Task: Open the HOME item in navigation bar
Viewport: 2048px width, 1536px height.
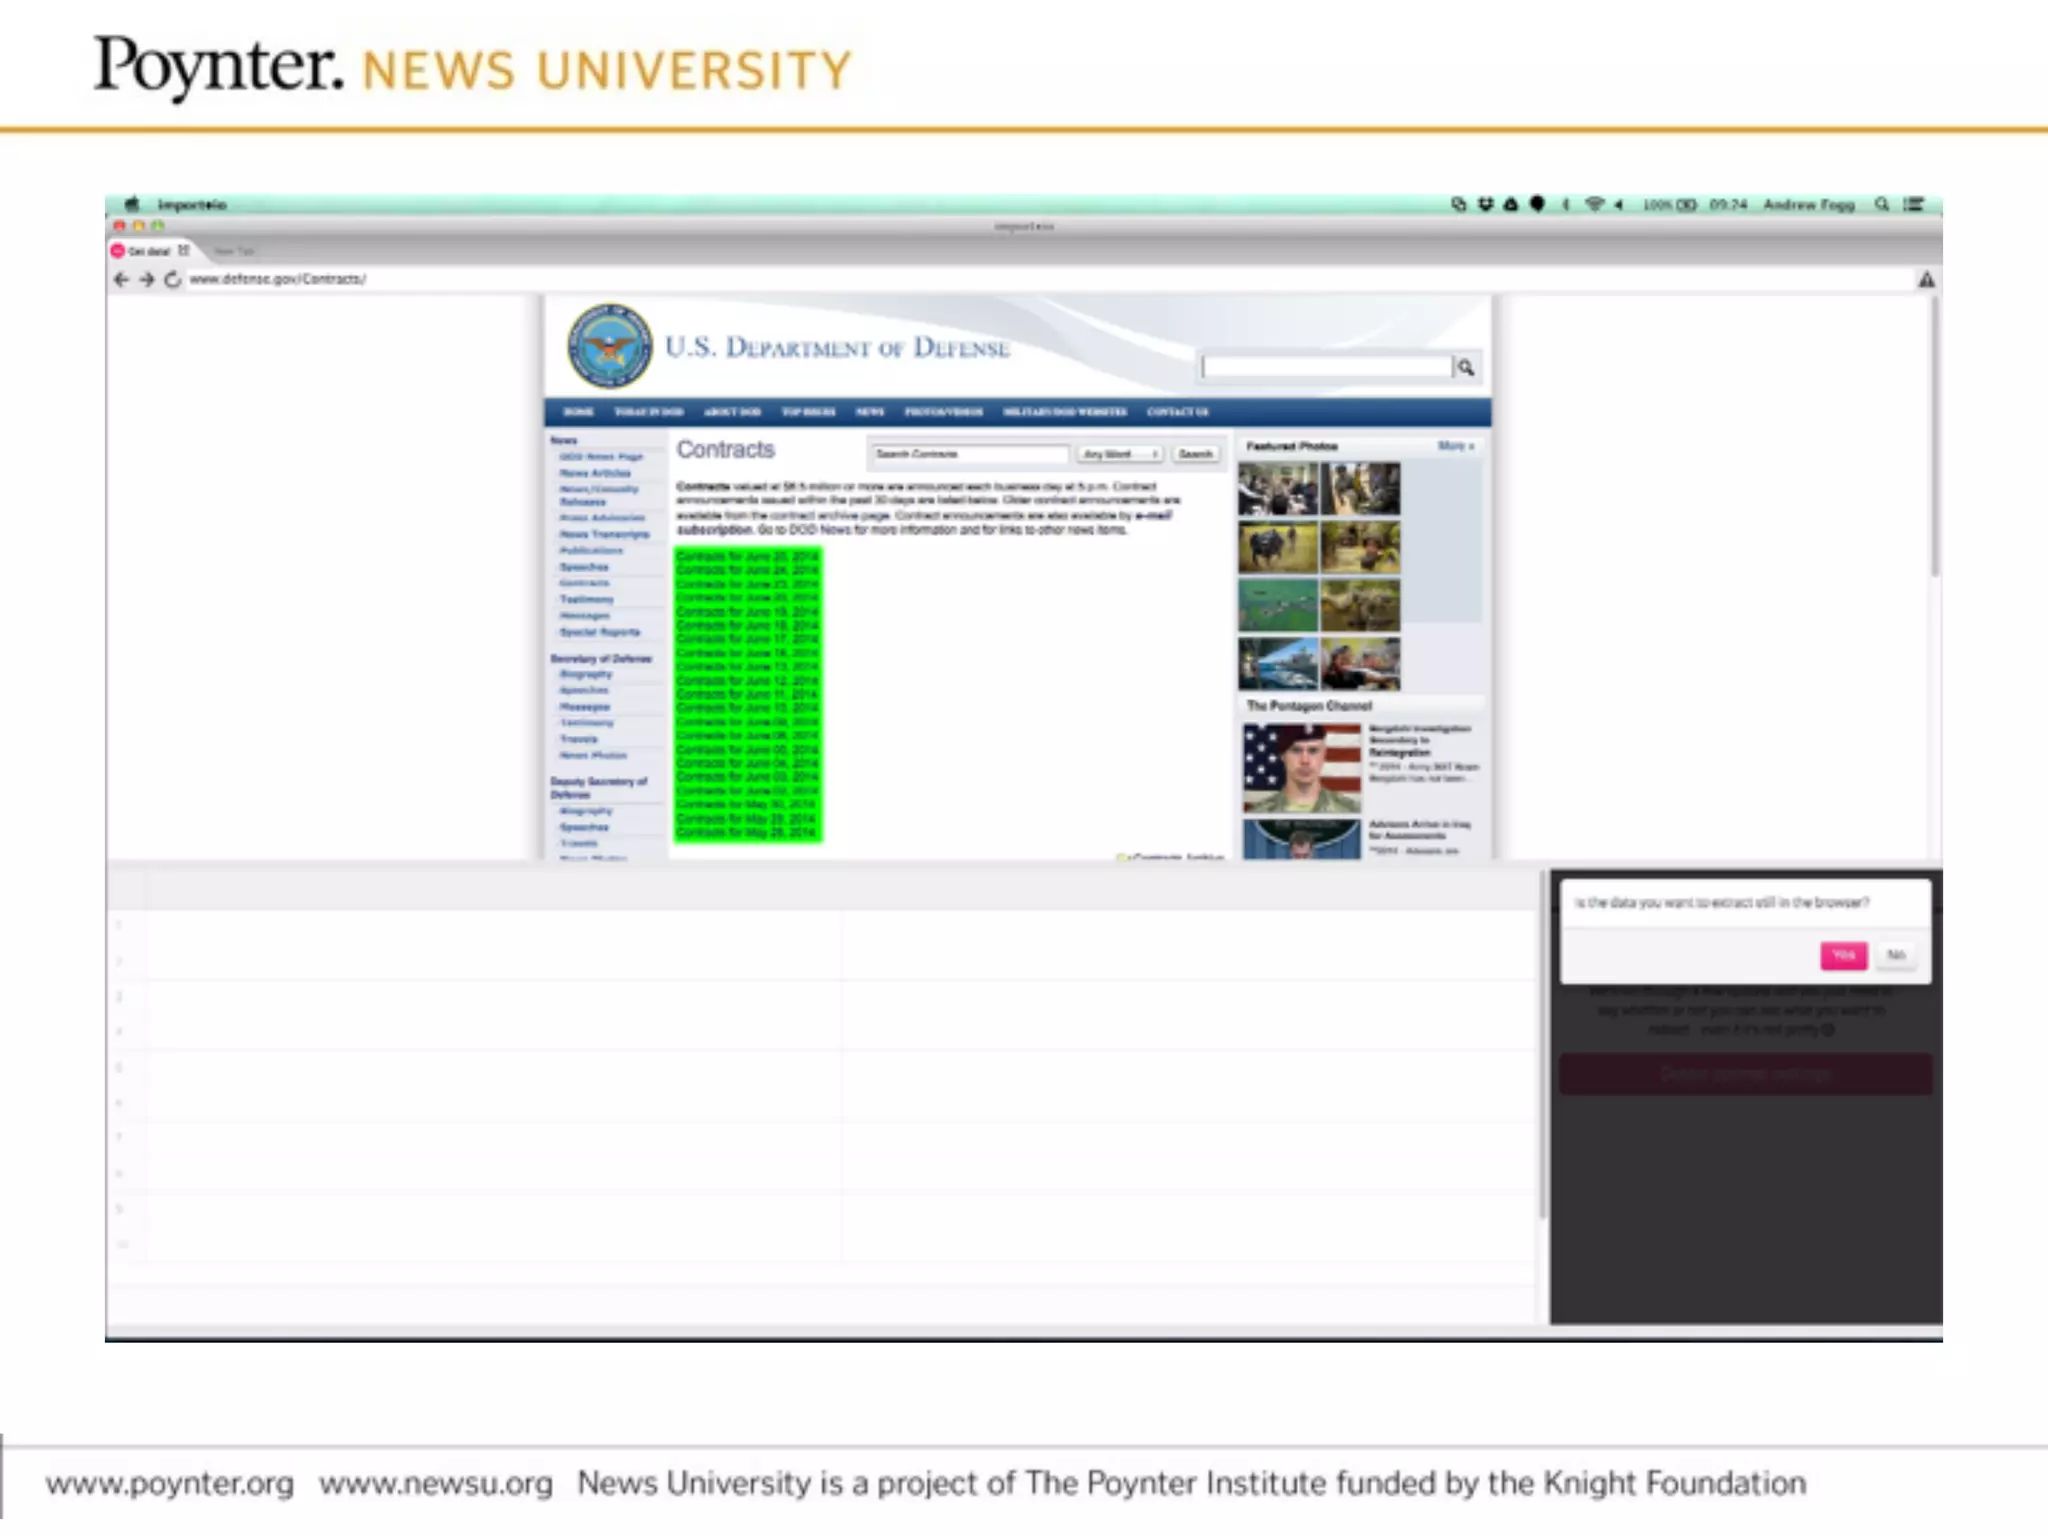Action: click(x=578, y=412)
